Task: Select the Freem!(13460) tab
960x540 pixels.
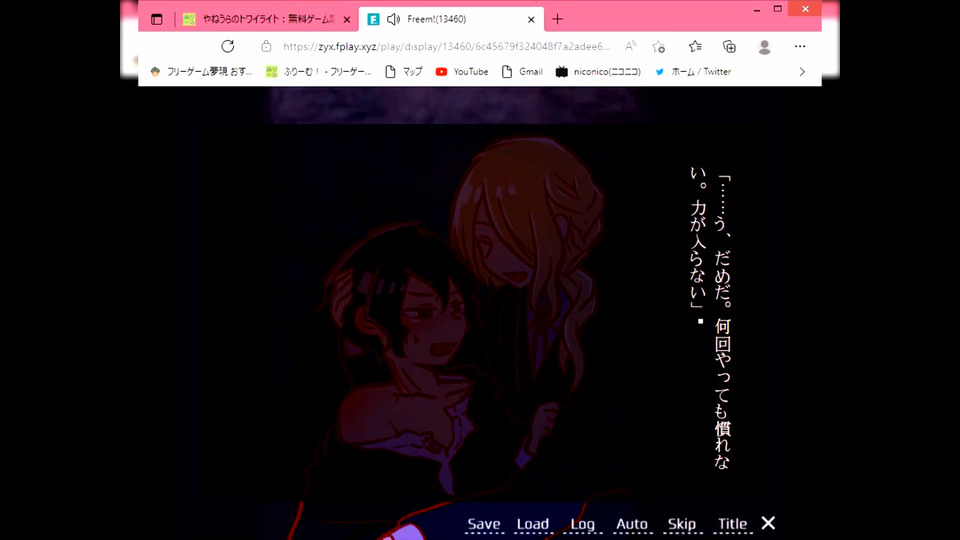Action: coord(451,20)
